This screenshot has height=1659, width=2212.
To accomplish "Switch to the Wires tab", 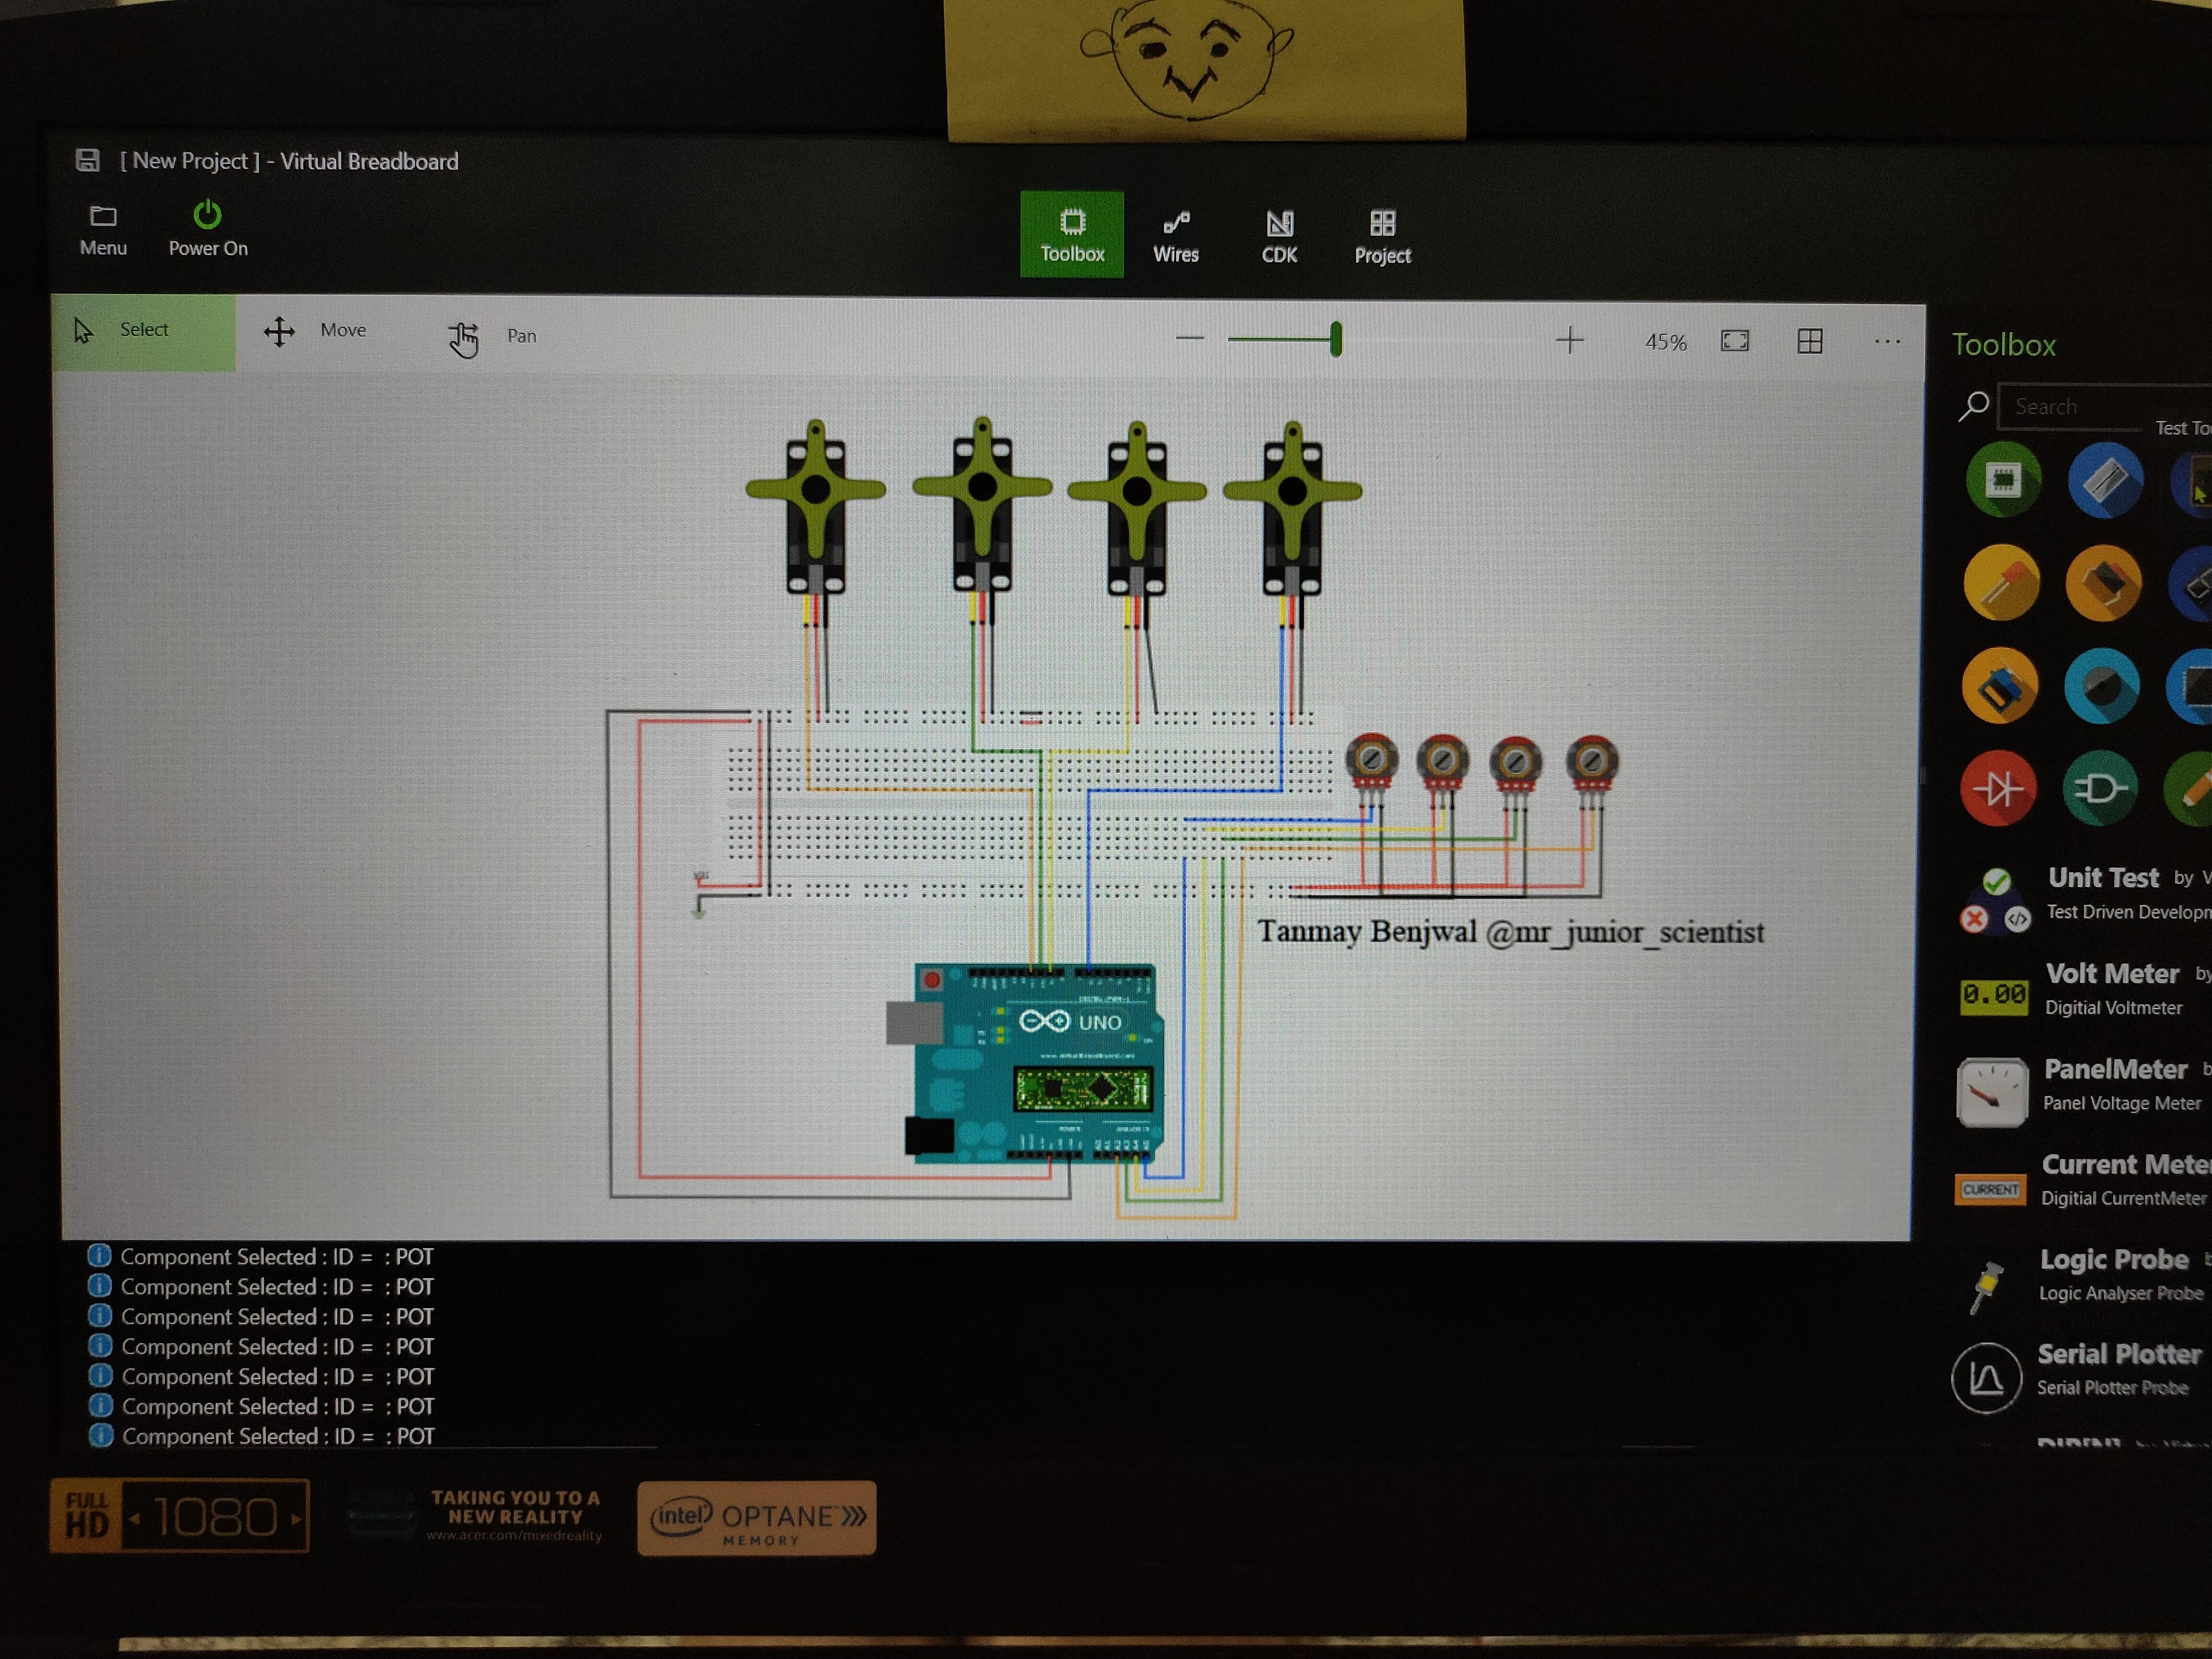I will pyautogui.click(x=1175, y=236).
